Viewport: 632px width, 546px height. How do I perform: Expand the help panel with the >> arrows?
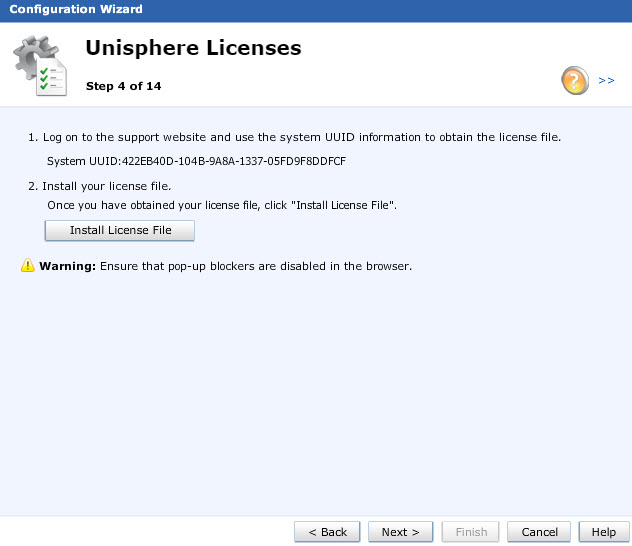pos(606,81)
